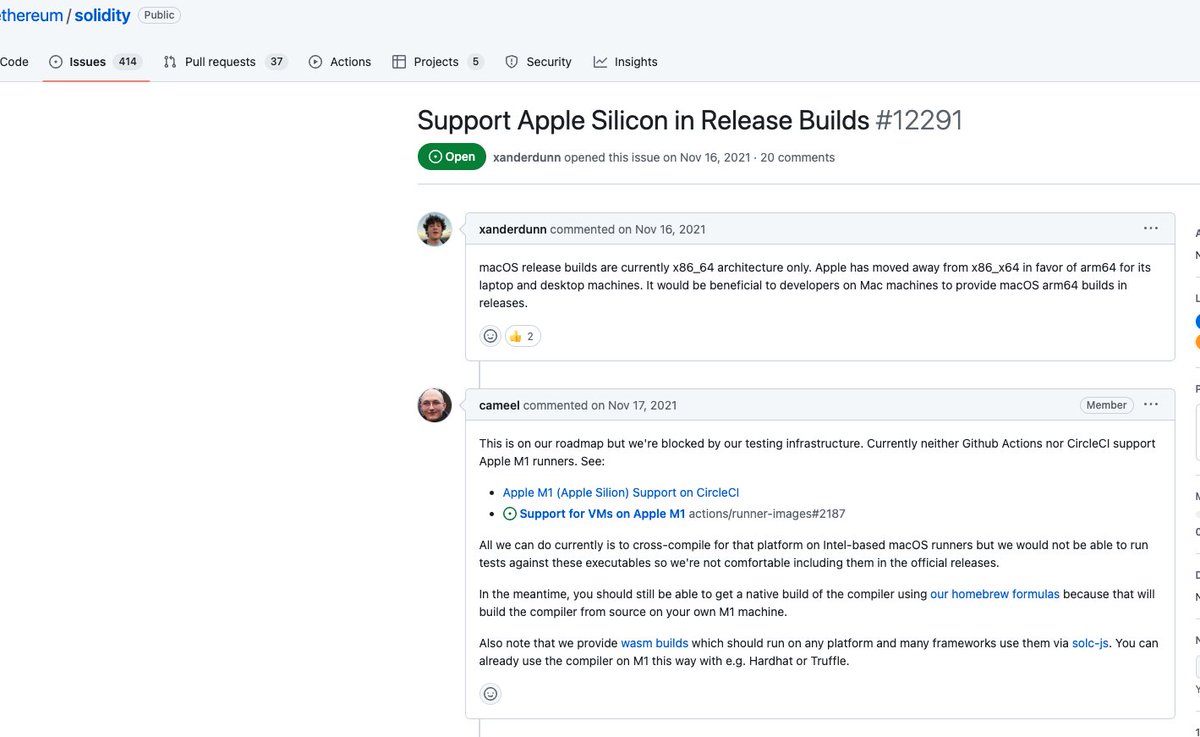Viewport: 1200px width, 737px height.
Task: Open emoji picker on xanderdunn's comment
Action: pyautogui.click(x=490, y=335)
